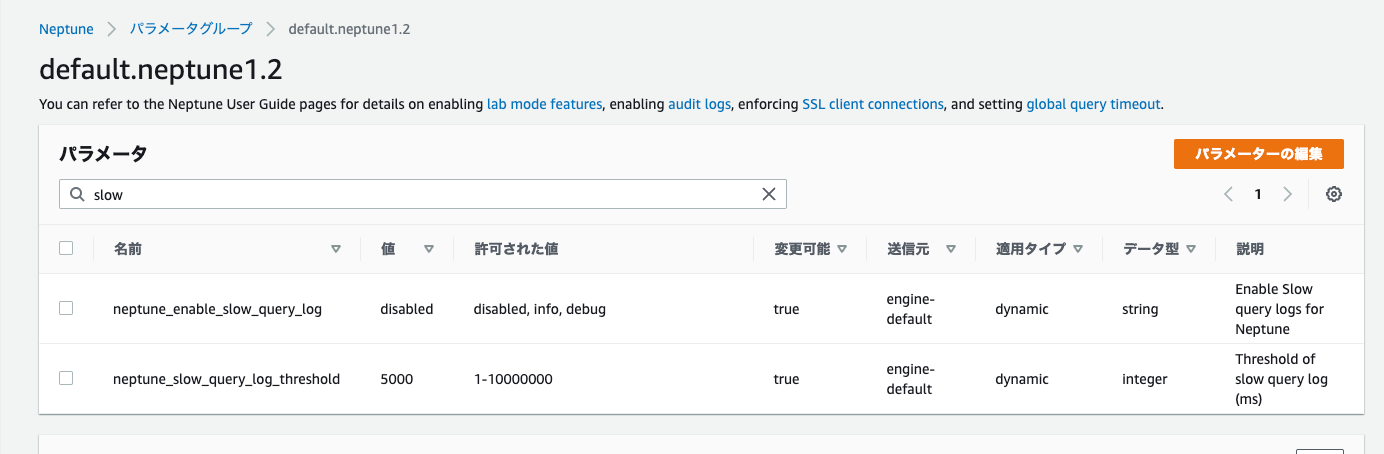
Task: Click the パラメータ section heading
Action: click(103, 153)
